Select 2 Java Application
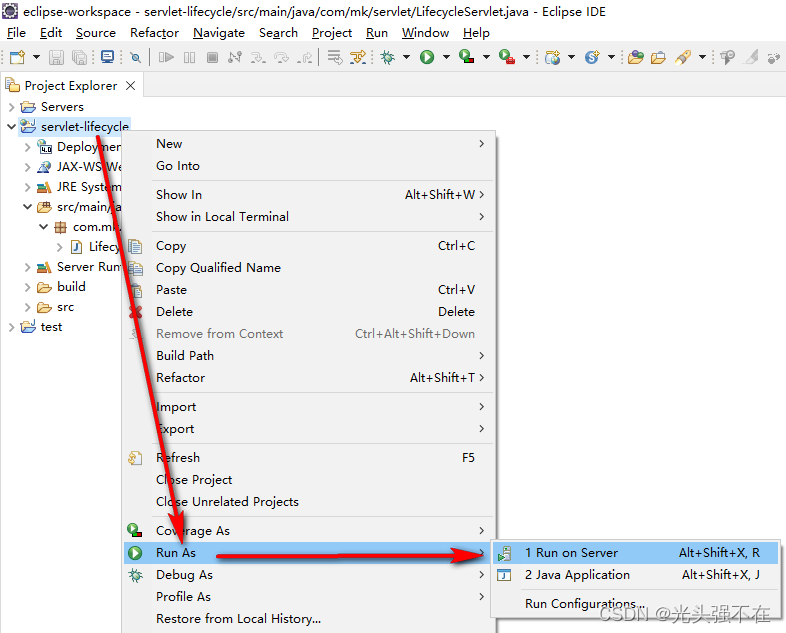Screen dimensions: 786x633 click(636, 575)
